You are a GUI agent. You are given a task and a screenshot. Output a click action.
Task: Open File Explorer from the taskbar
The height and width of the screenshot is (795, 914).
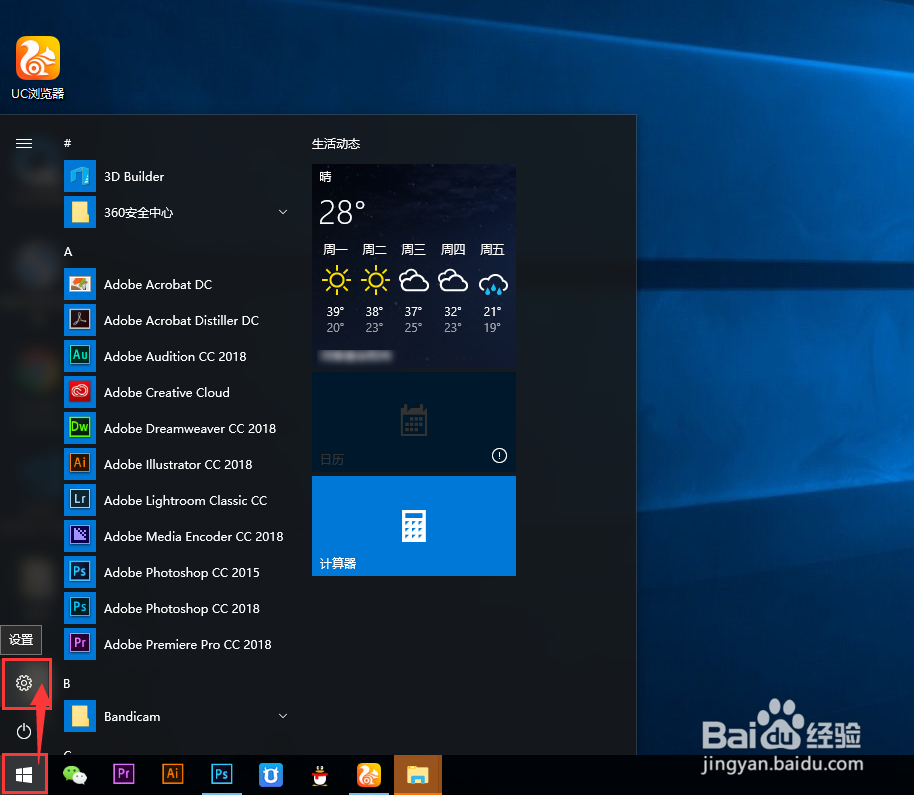[417, 774]
